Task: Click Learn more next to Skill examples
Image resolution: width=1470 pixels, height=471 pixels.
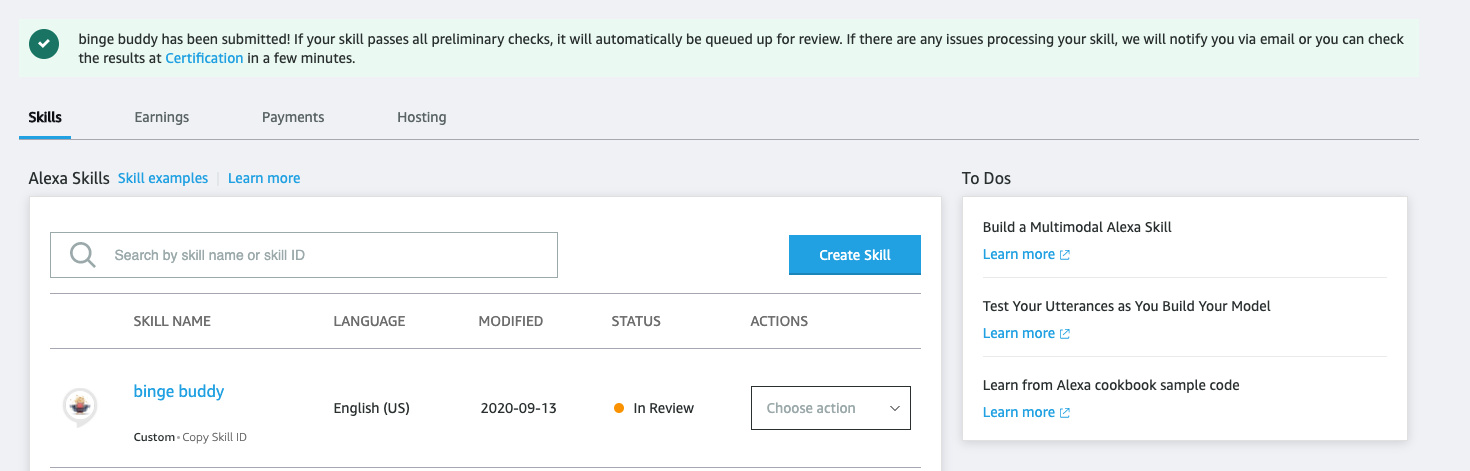Action: click(x=264, y=178)
